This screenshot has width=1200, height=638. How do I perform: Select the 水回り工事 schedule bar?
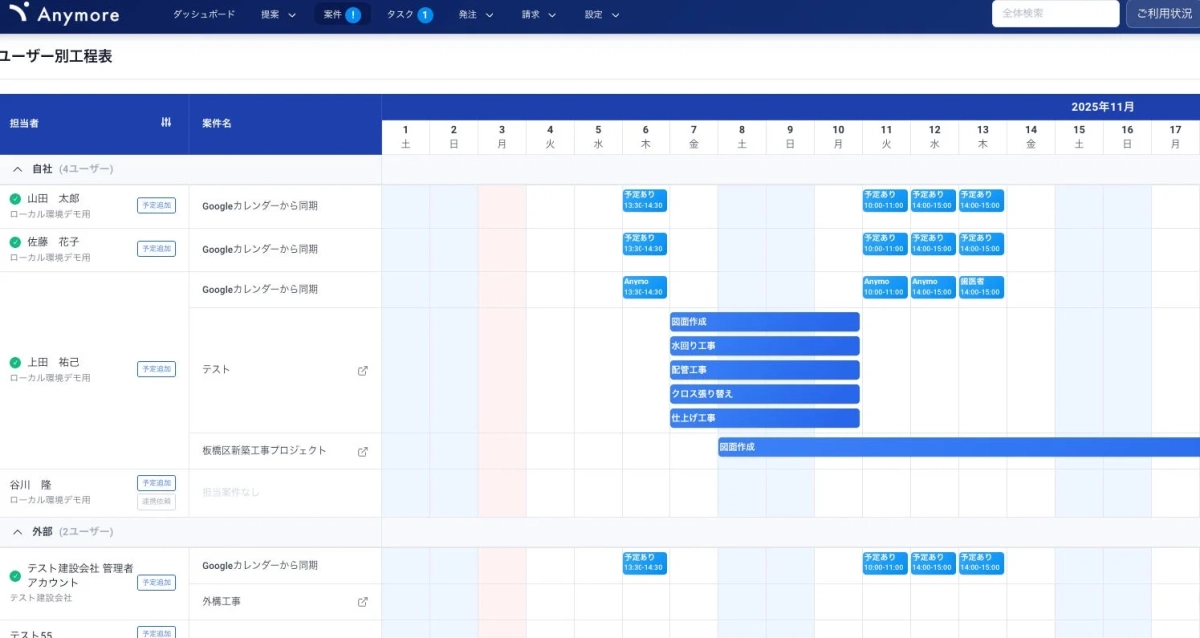[764, 346]
